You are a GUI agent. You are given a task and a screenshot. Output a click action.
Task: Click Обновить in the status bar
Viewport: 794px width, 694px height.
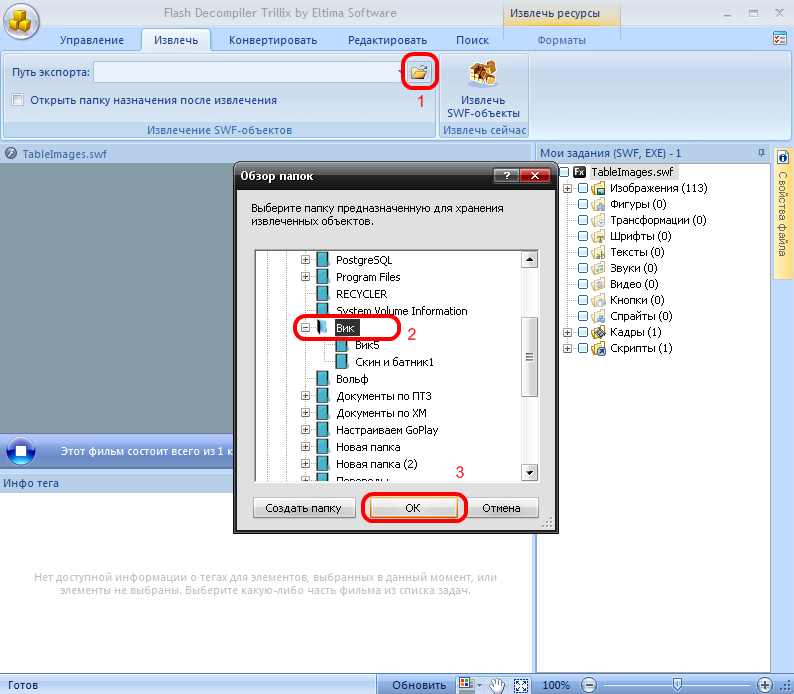419,685
